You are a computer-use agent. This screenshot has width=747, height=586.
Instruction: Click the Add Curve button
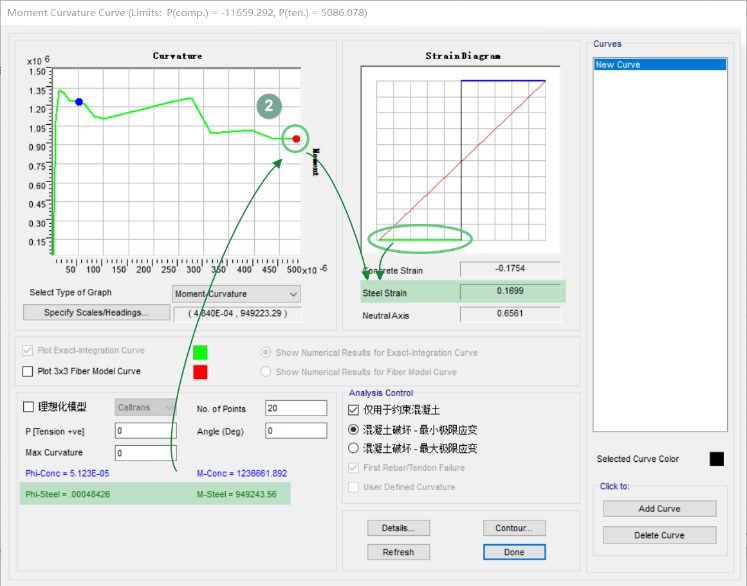click(659, 509)
